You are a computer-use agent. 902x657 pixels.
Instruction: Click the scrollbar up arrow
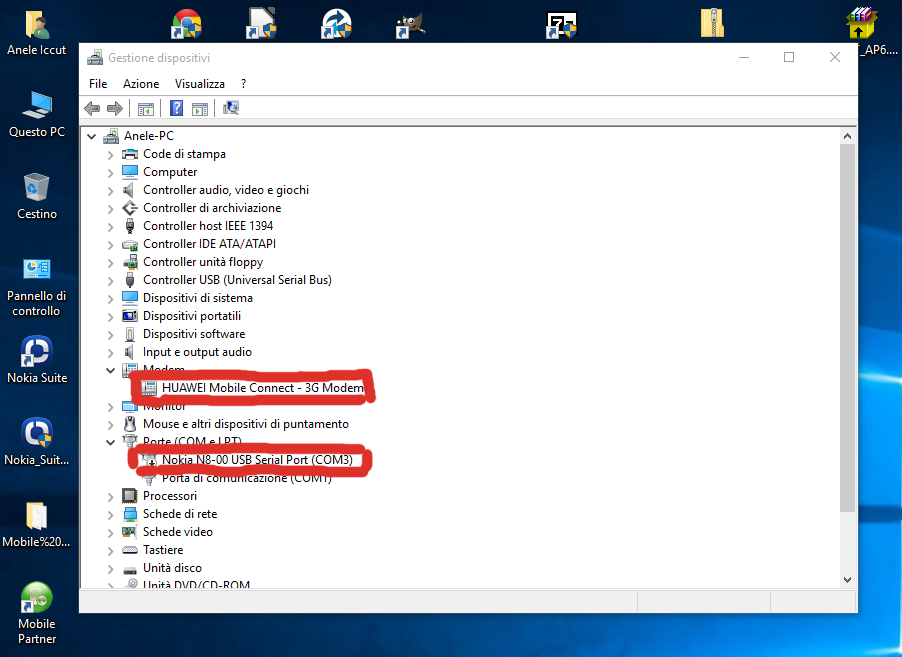[x=847, y=136]
